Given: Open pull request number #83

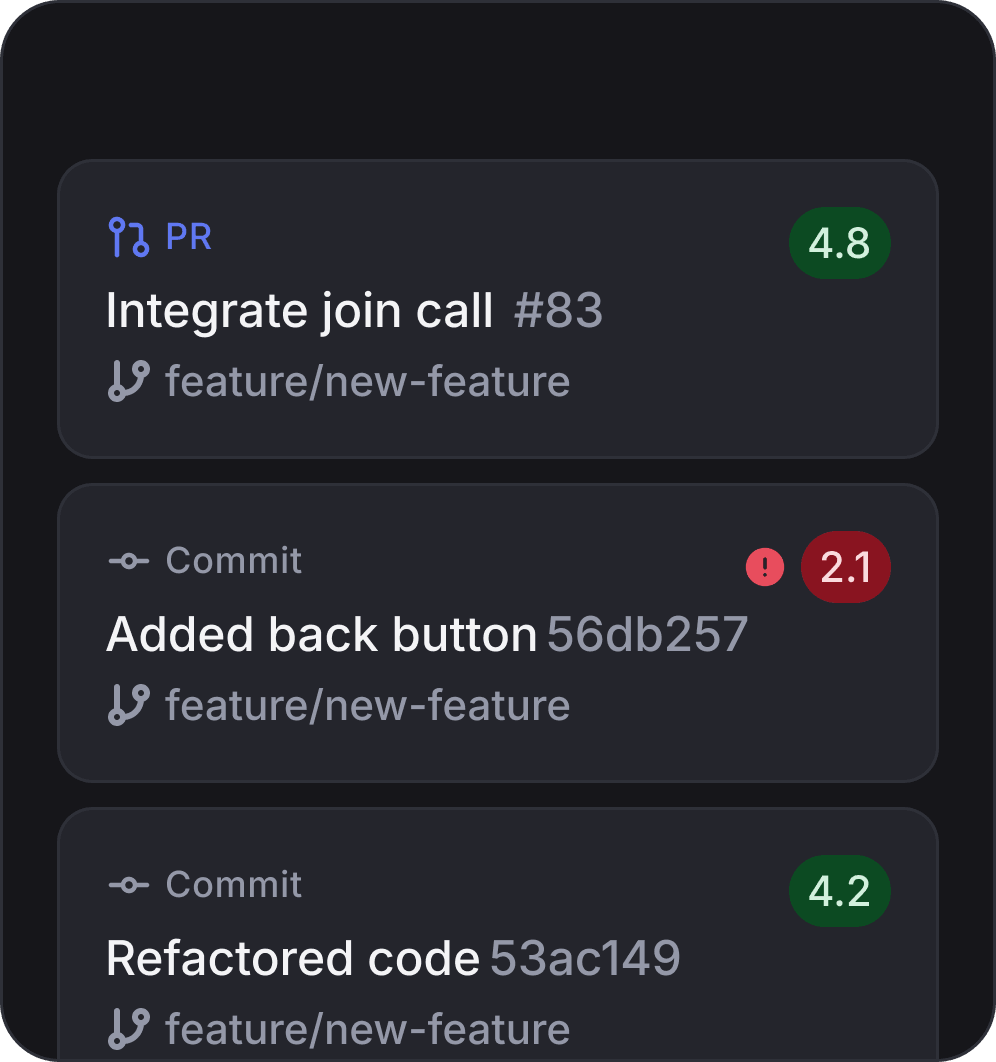Looking at the screenshot, I should point(558,311).
